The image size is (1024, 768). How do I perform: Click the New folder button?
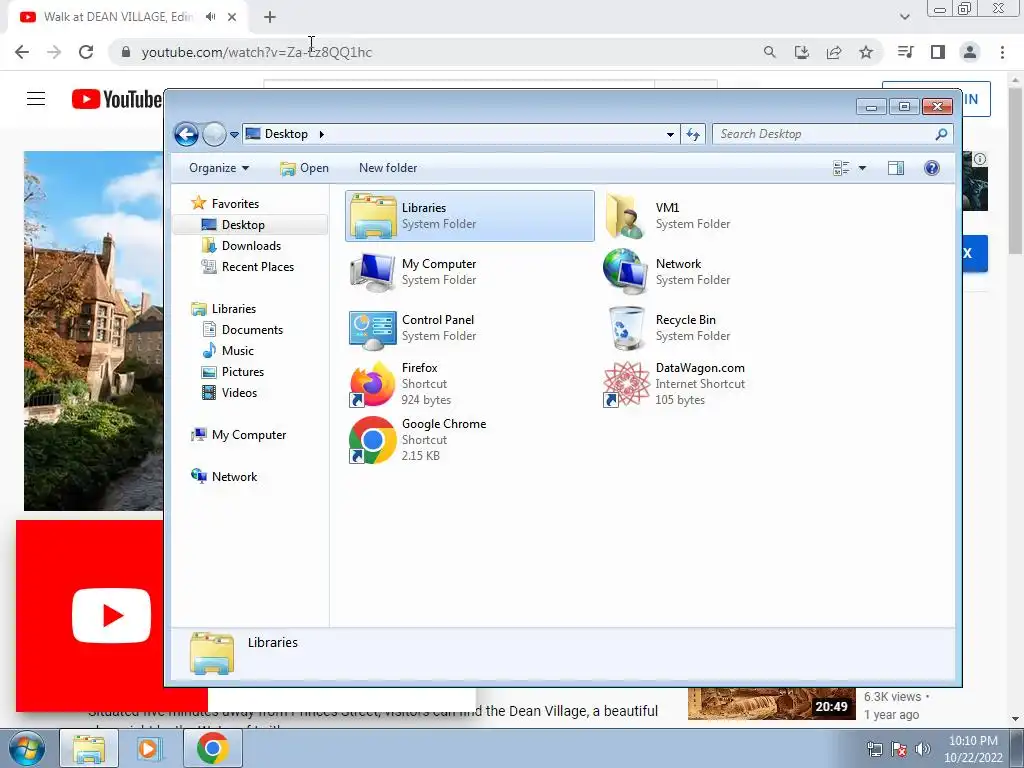pyautogui.click(x=388, y=168)
